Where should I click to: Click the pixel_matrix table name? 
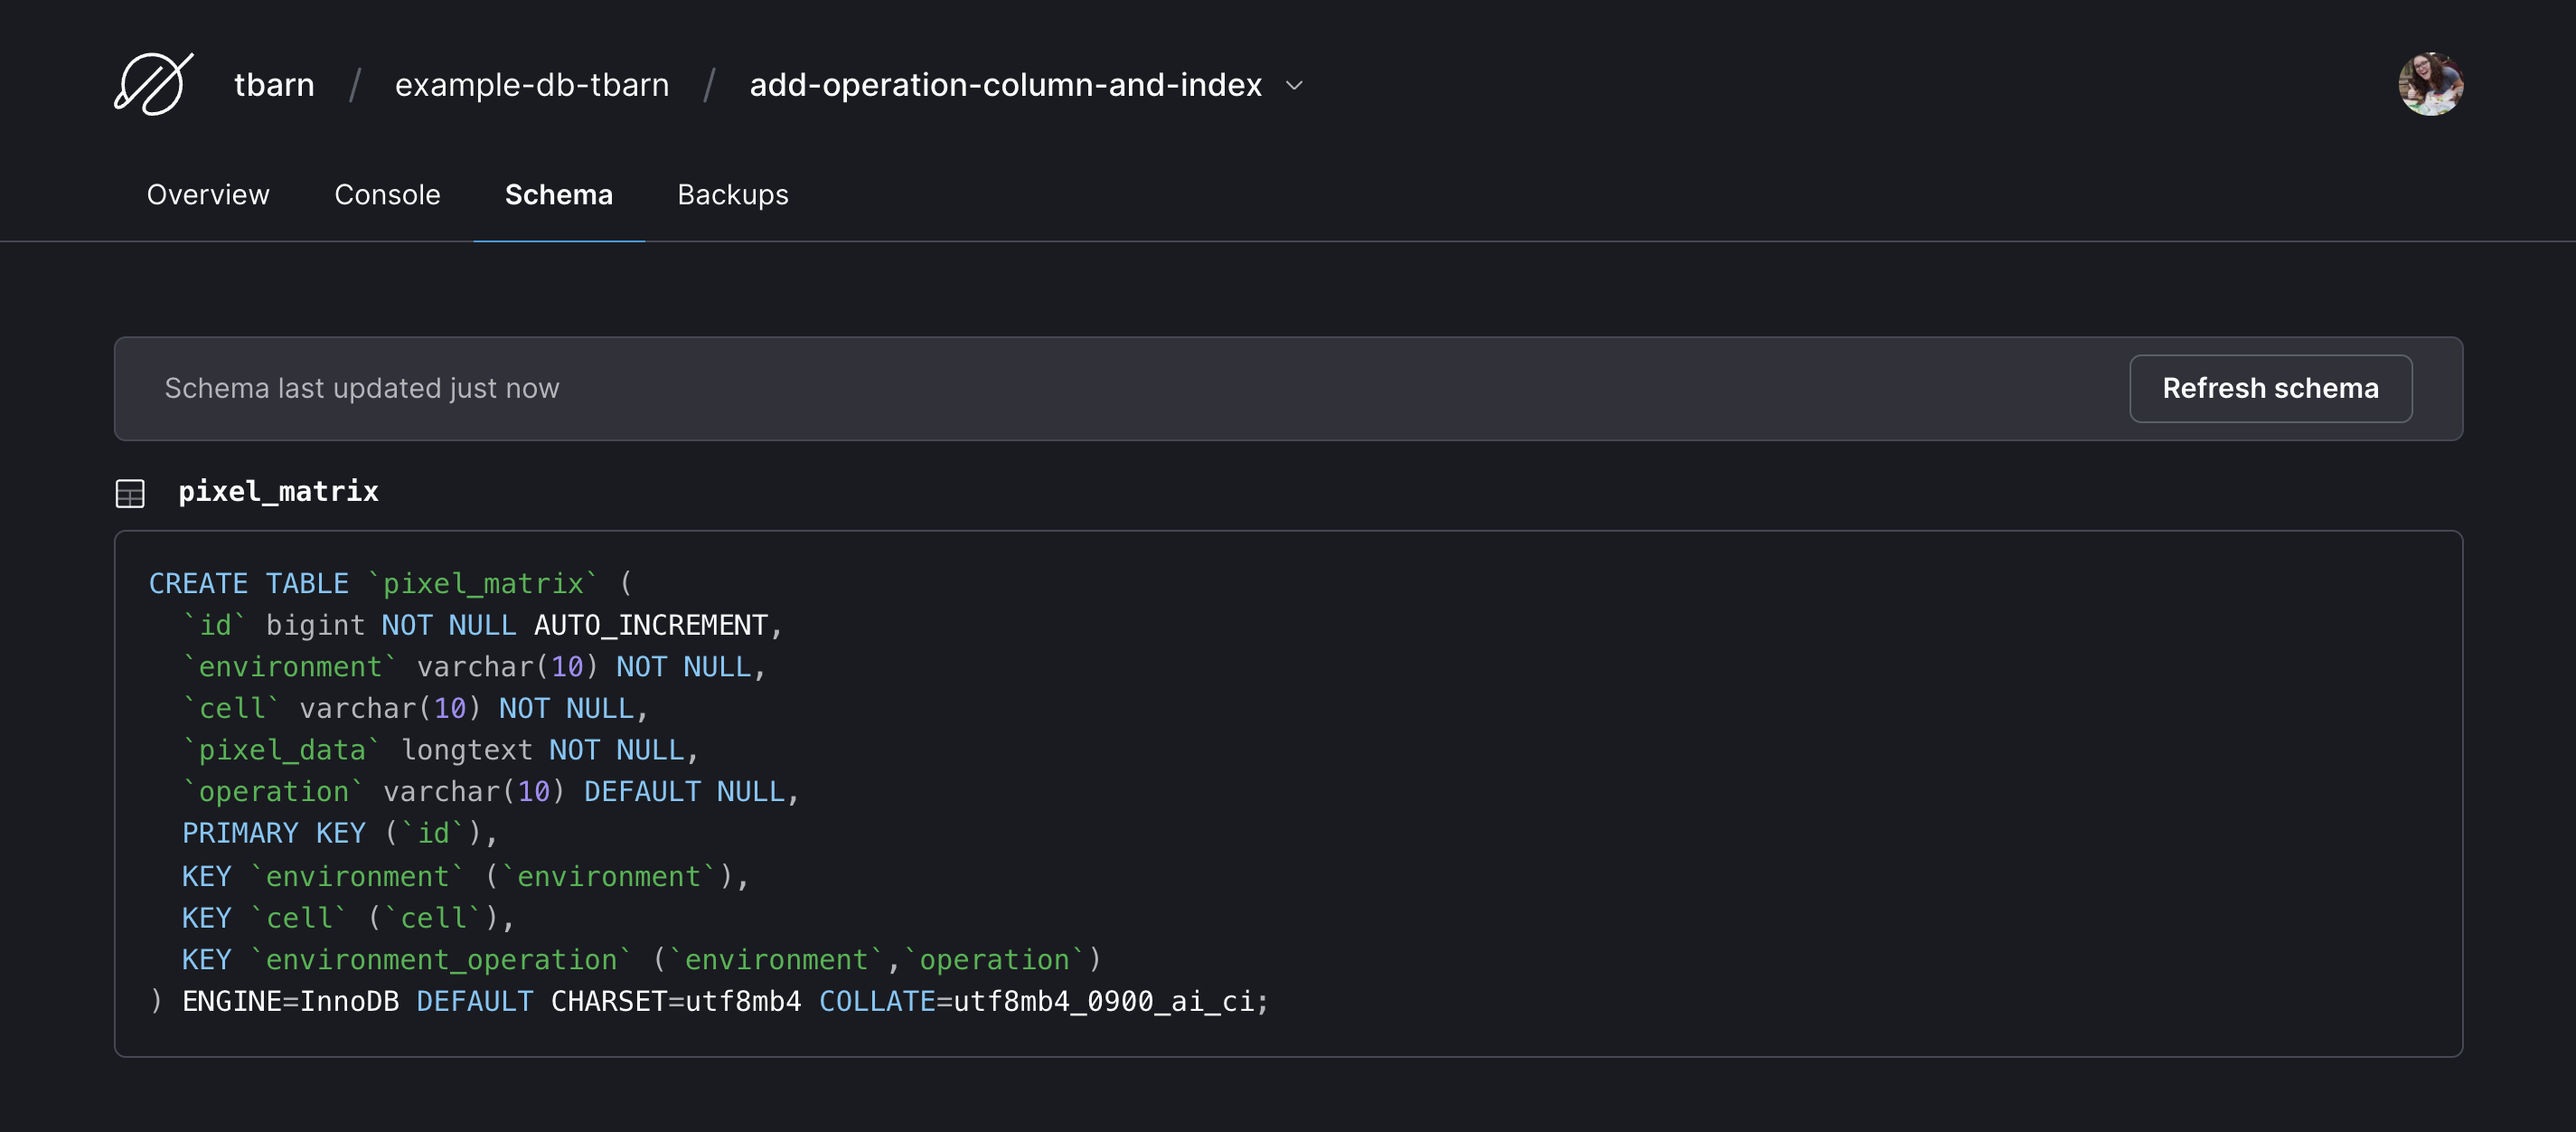click(x=278, y=491)
